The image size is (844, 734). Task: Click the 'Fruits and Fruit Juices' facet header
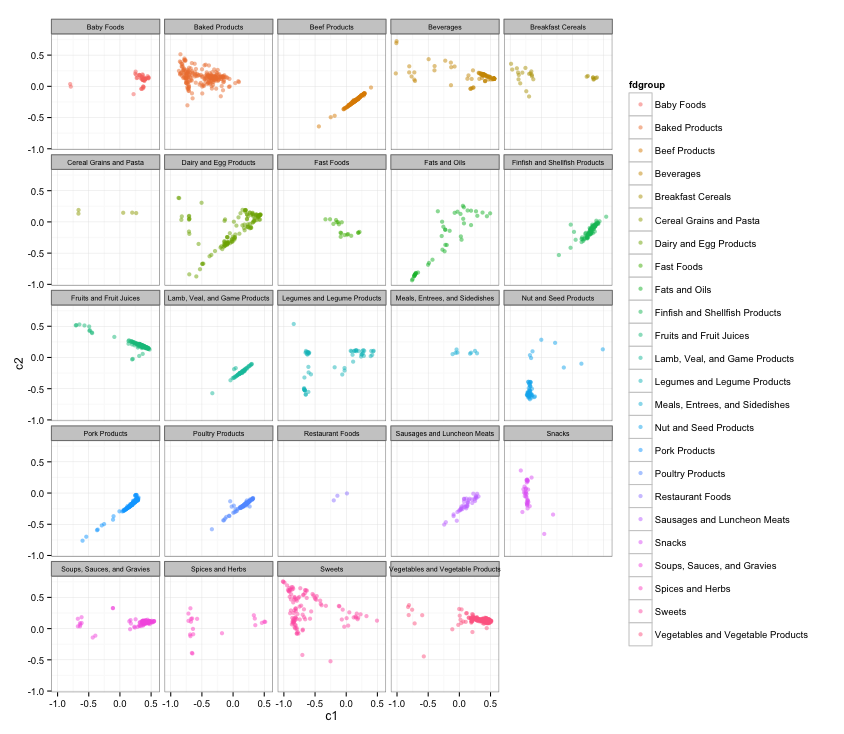click(x=104, y=298)
